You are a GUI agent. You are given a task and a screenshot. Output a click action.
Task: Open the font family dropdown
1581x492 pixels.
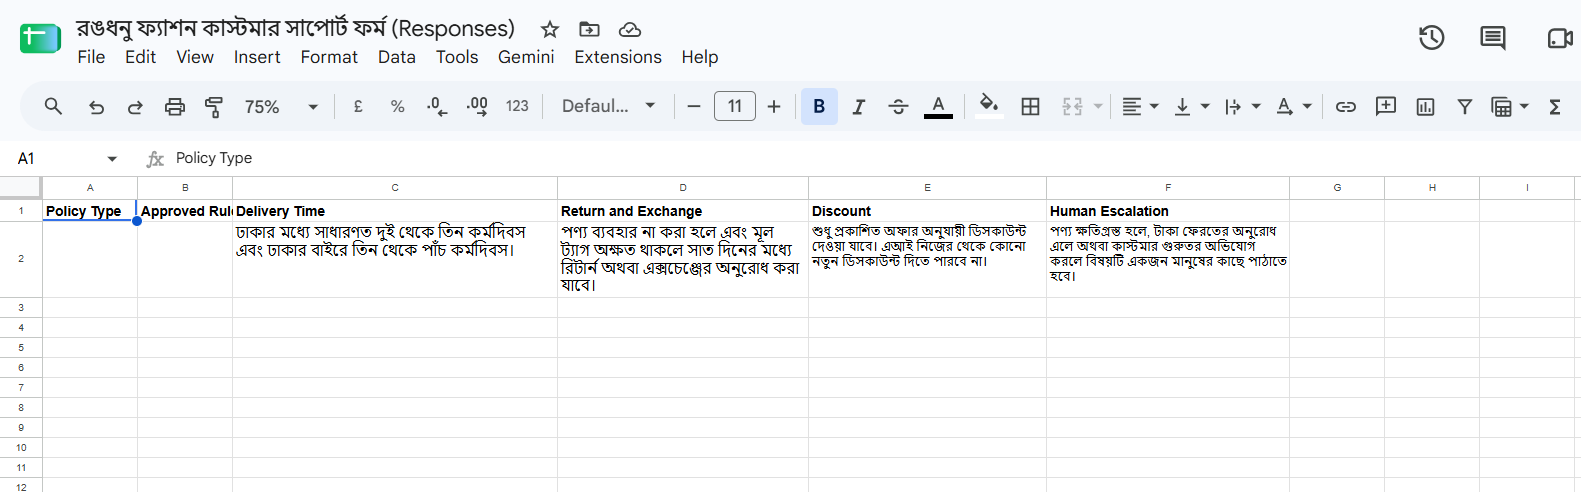608,106
